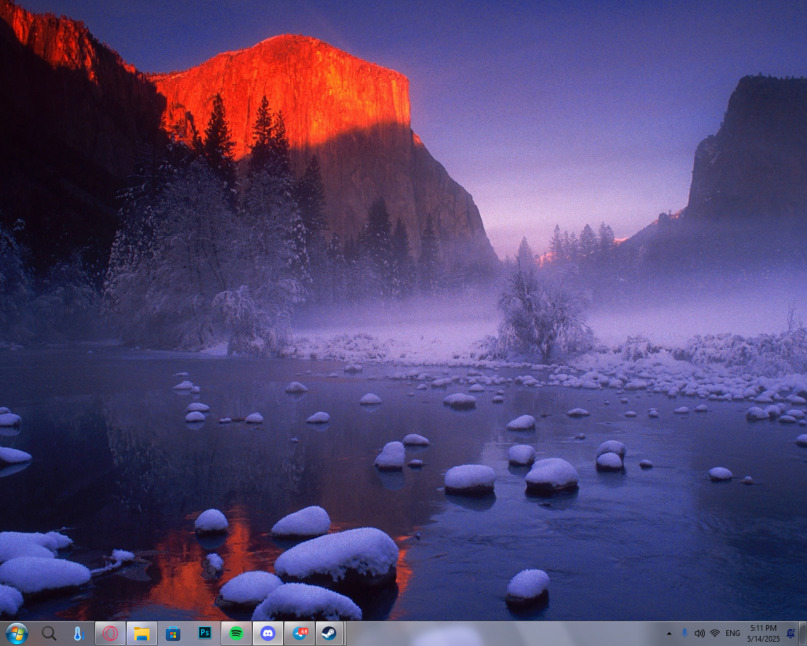Open the speaker volume control
The height and width of the screenshot is (646, 807).
pos(699,633)
